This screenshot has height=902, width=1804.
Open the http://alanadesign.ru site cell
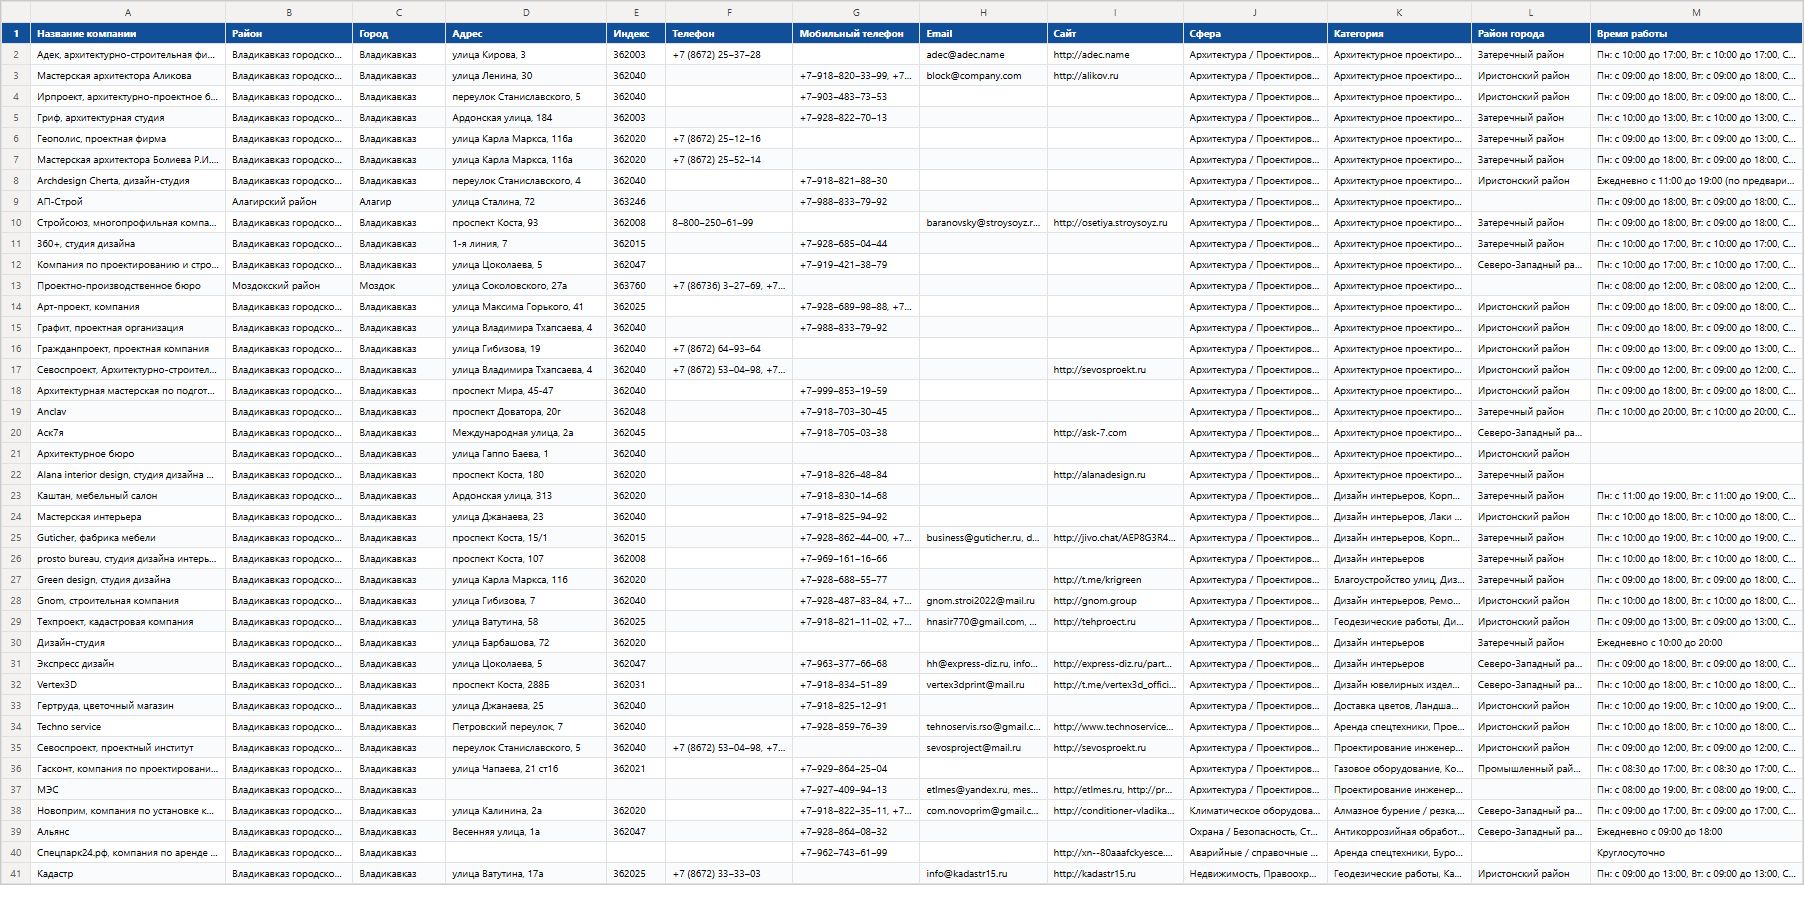point(1115,475)
